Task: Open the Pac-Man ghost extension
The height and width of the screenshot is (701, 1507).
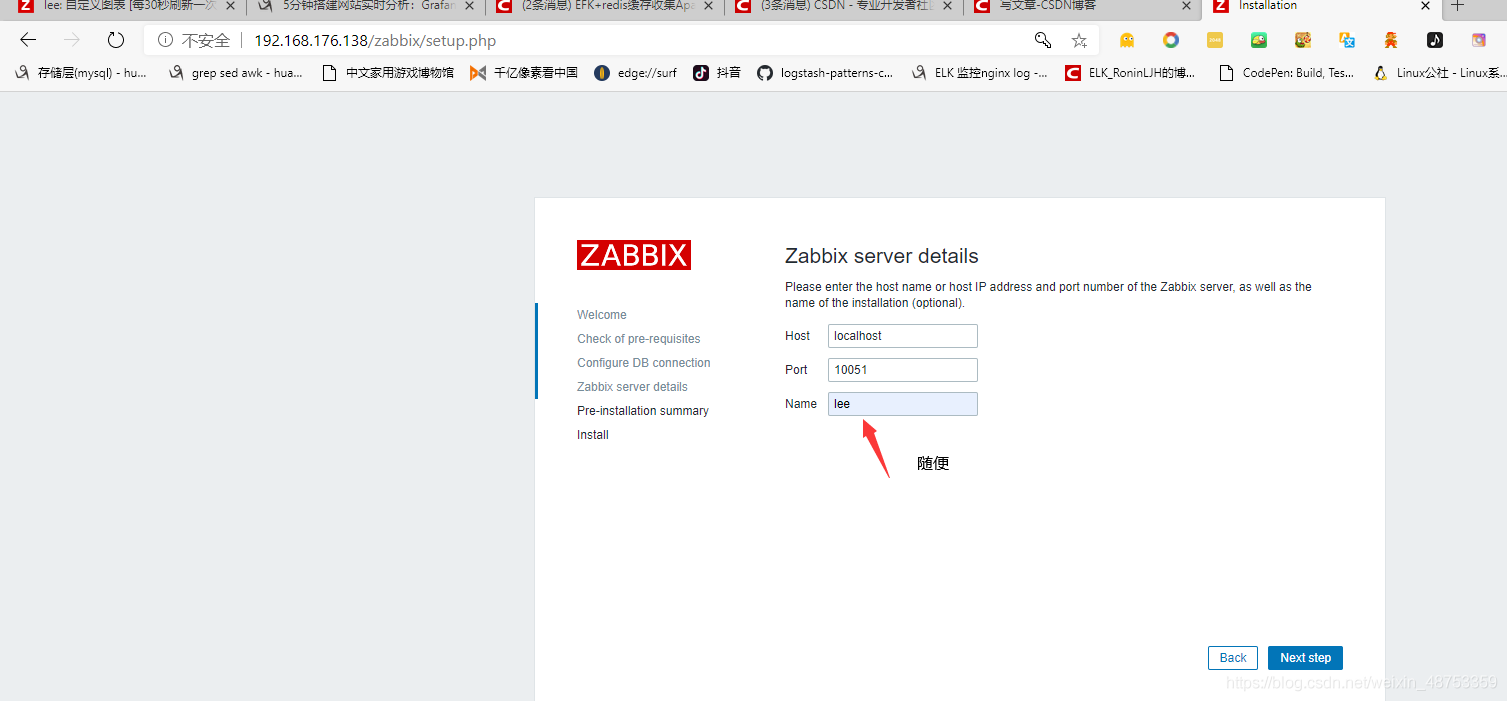Action: click(1127, 40)
